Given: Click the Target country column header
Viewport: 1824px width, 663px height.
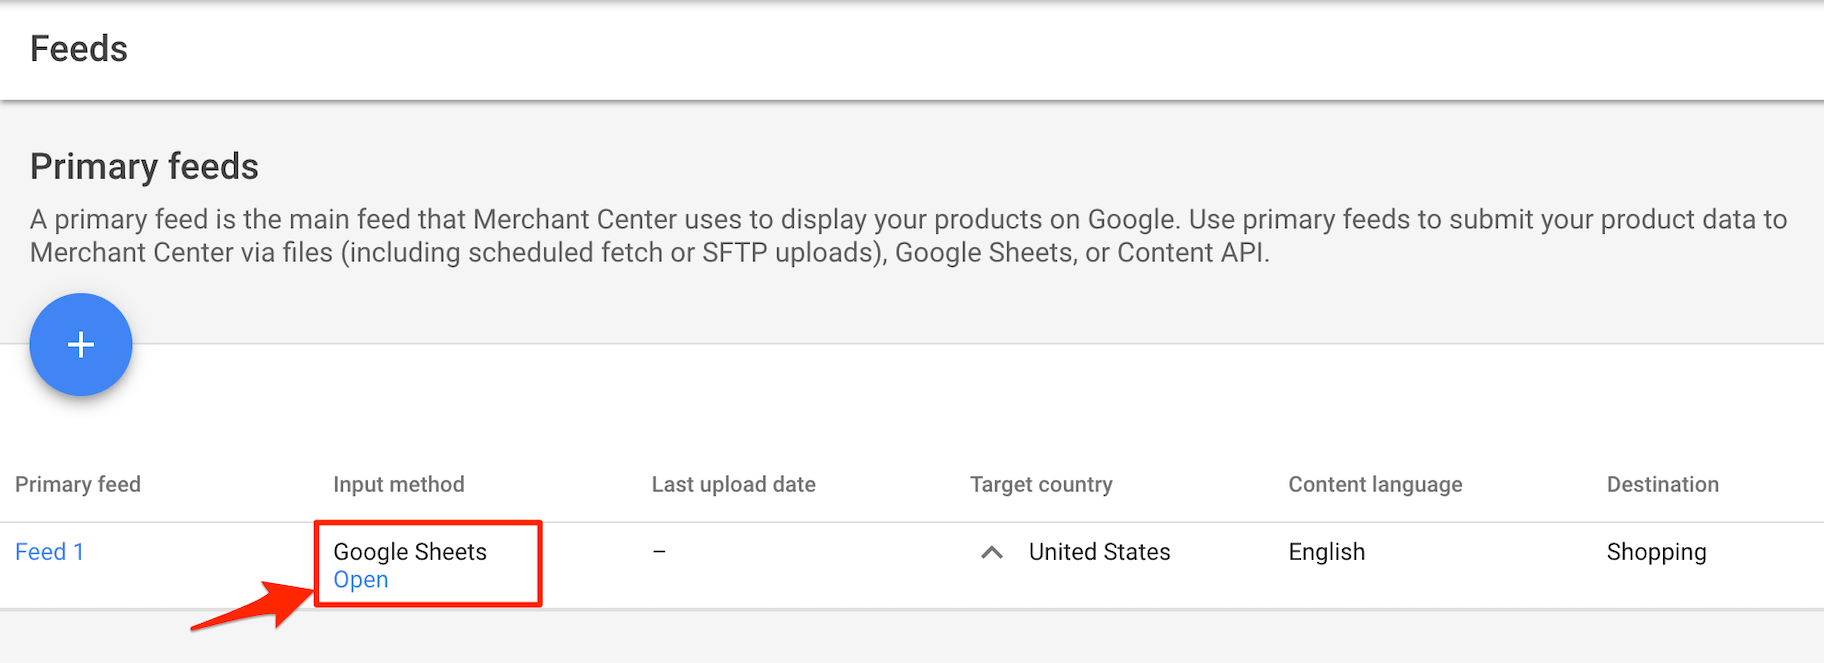Looking at the screenshot, I should [1040, 485].
